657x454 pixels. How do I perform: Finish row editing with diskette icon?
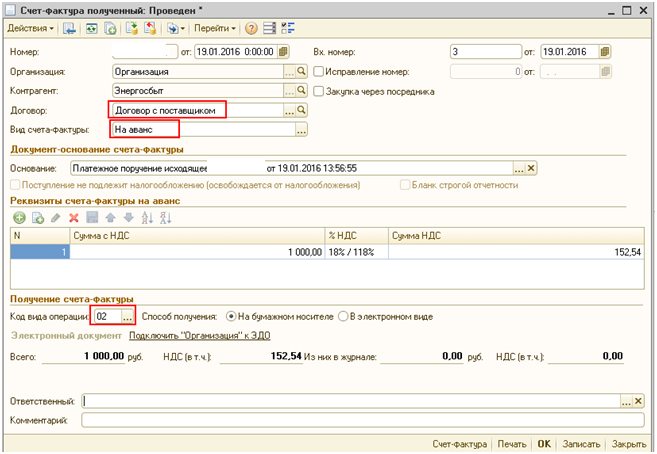coord(92,217)
